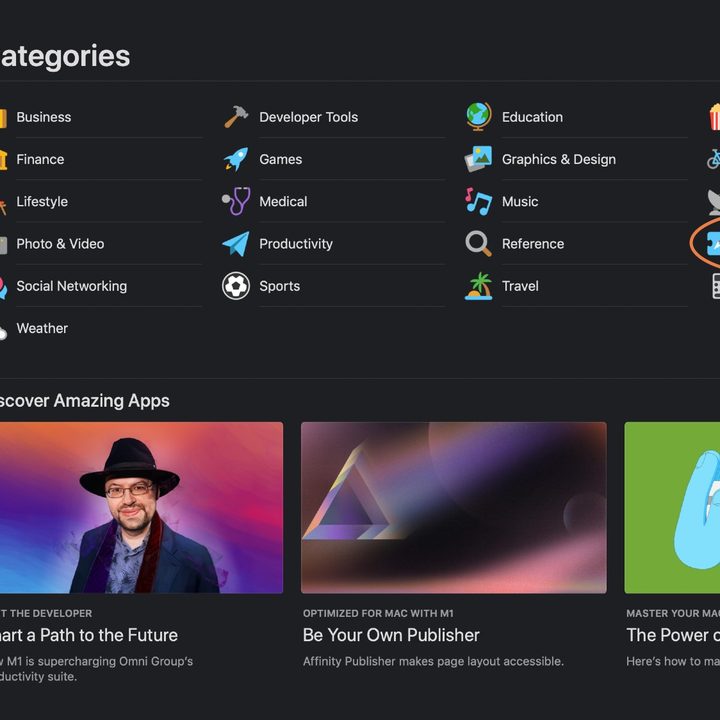The height and width of the screenshot is (720, 720).
Task: Browse the Social Networking category
Action: (x=72, y=286)
